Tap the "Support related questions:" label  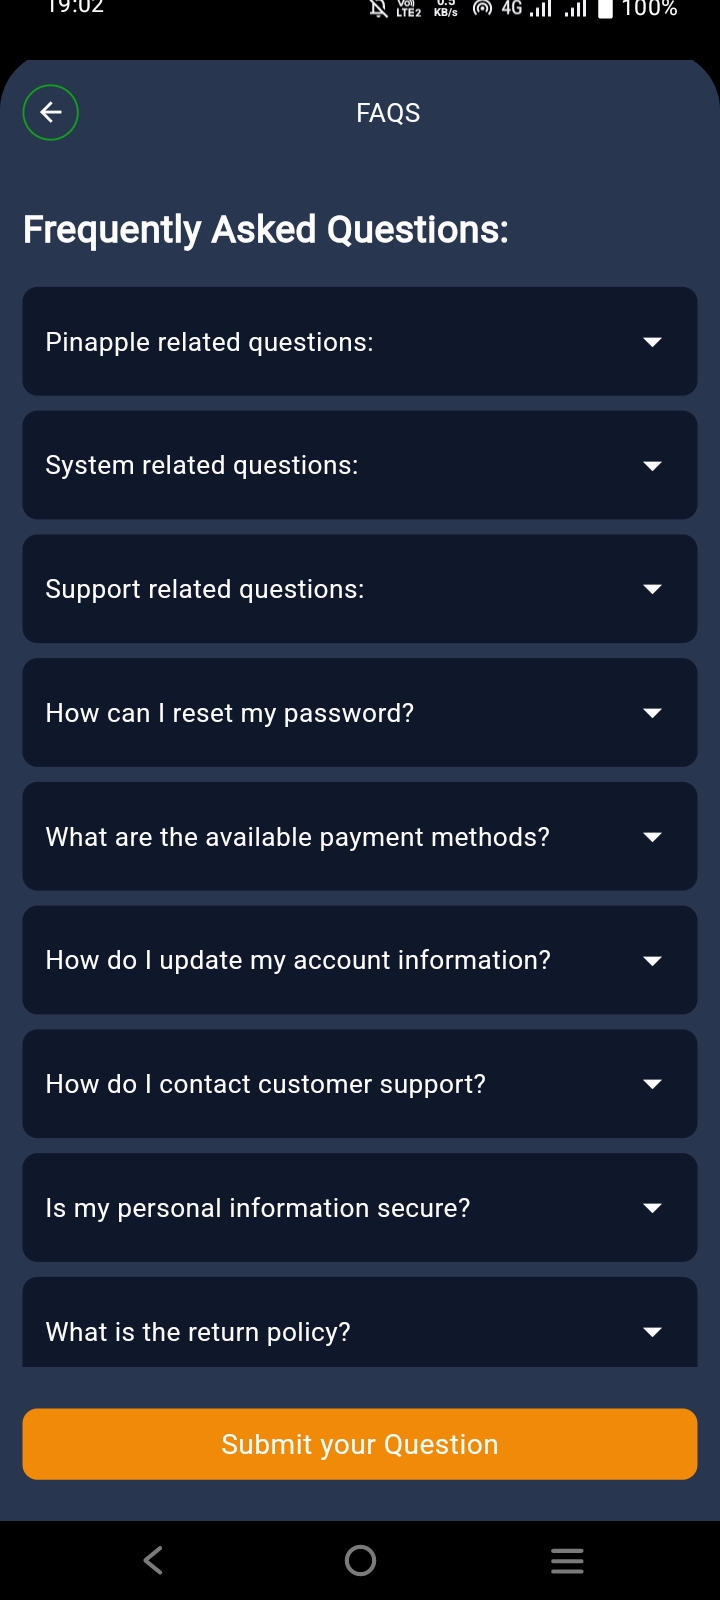point(204,589)
